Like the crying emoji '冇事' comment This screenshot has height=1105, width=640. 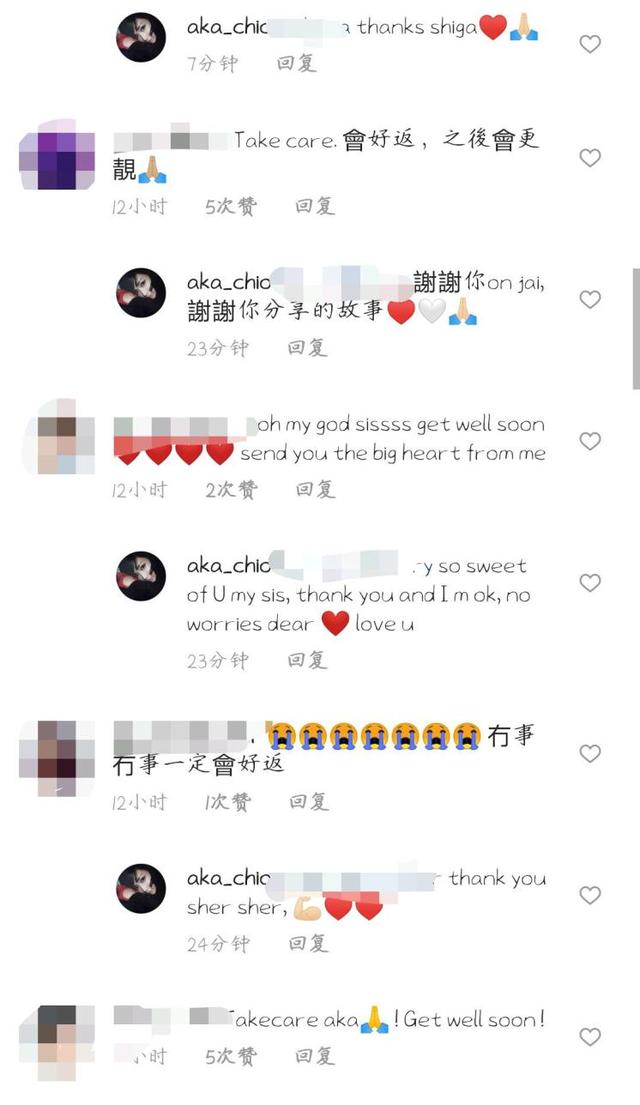(590, 753)
